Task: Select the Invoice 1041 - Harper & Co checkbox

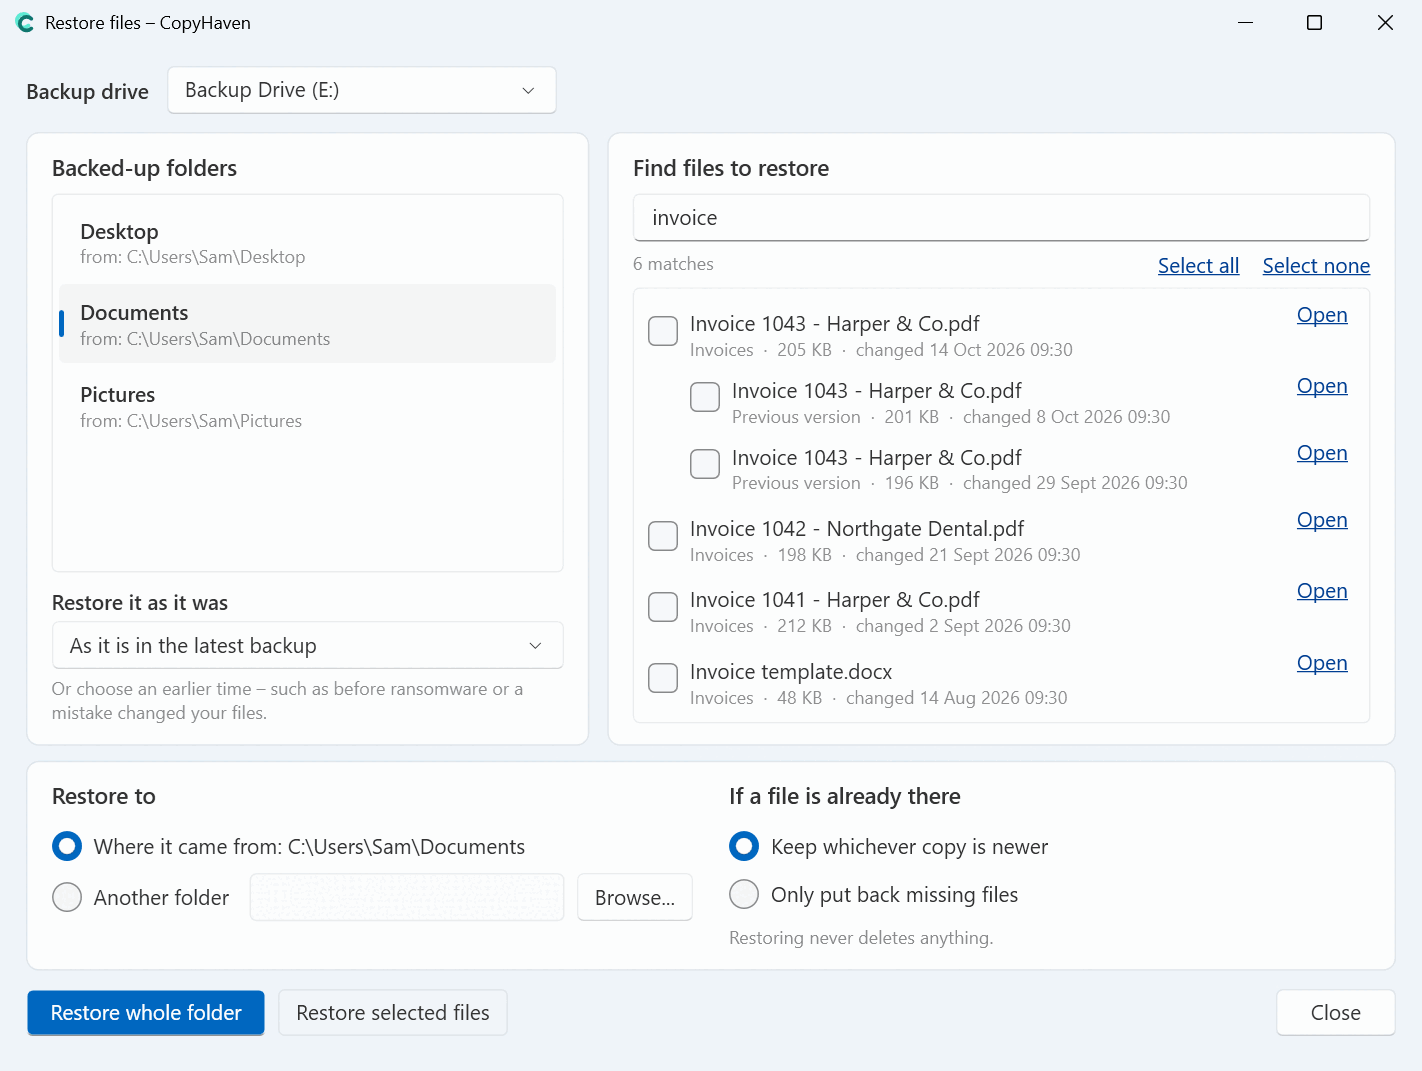Action: click(x=663, y=607)
